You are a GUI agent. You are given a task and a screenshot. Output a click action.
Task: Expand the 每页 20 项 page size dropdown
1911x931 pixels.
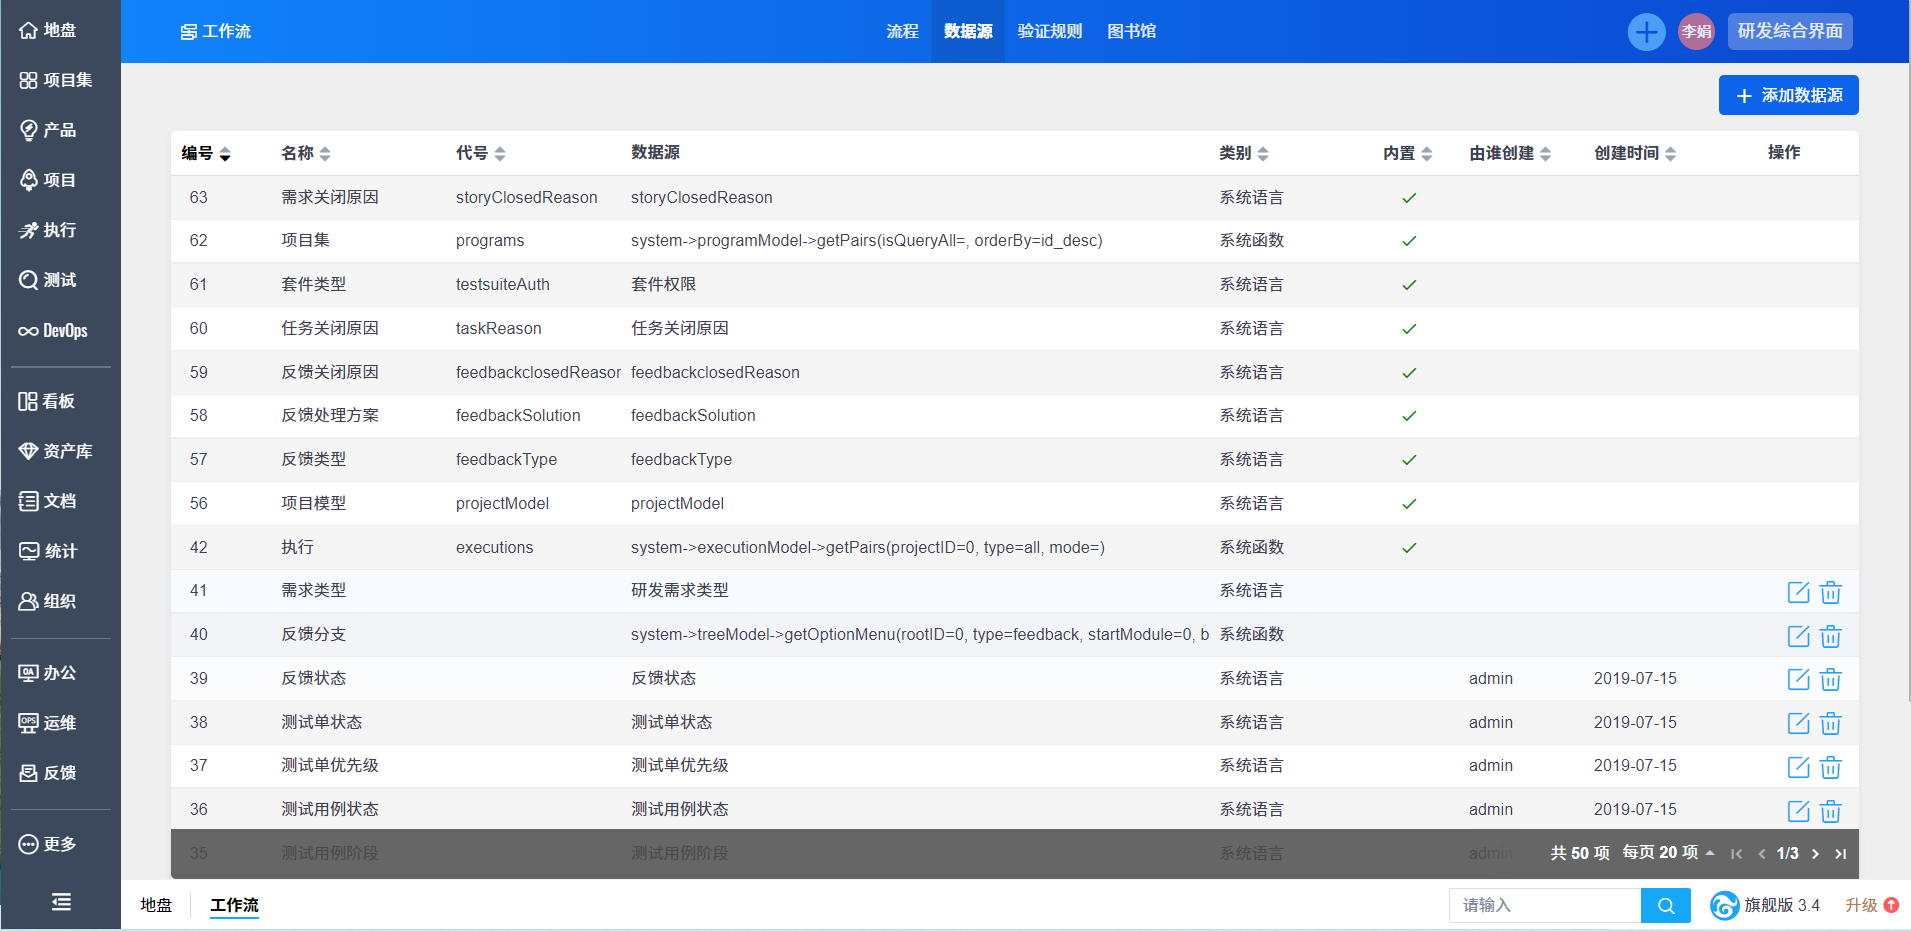tap(1668, 853)
